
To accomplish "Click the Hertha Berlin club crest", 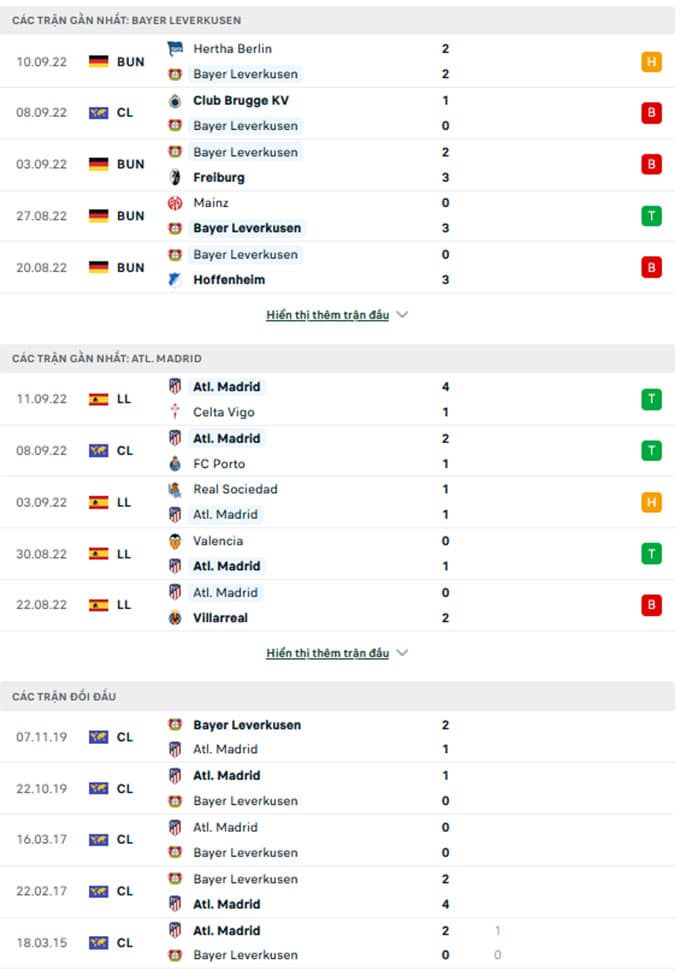I will pyautogui.click(x=175, y=49).
